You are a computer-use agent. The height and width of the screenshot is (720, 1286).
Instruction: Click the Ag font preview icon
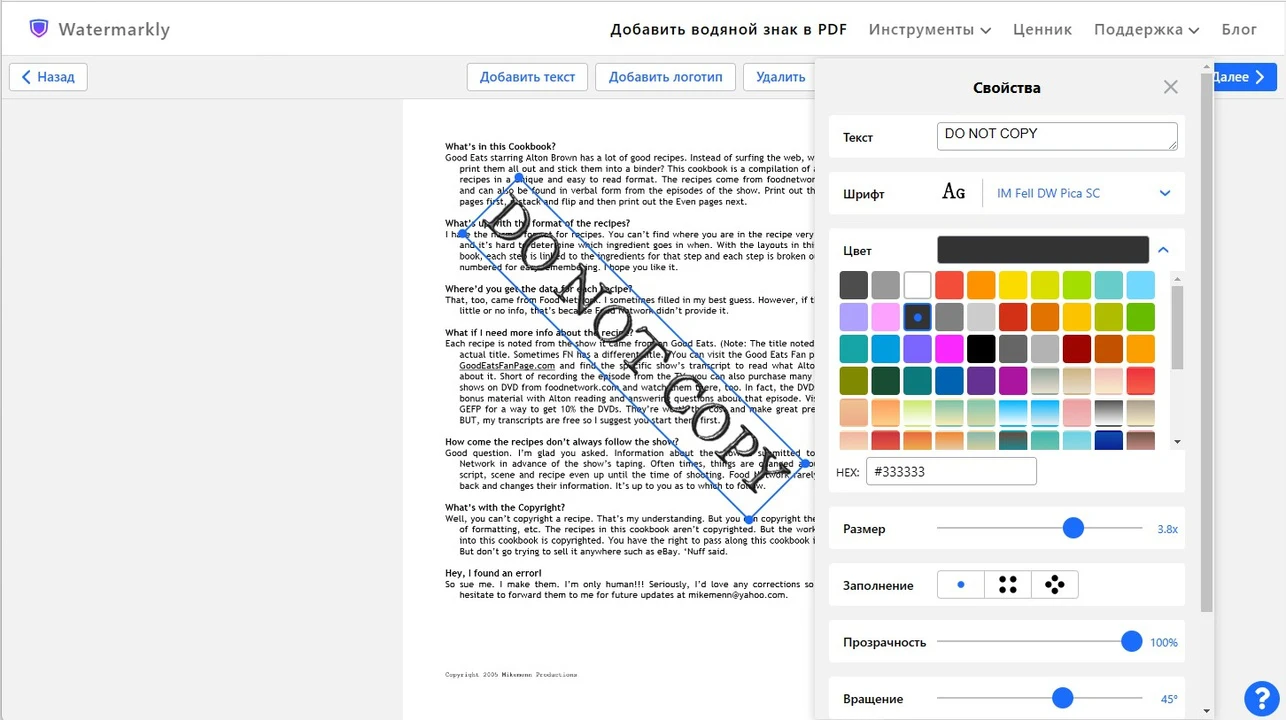[x=954, y=192]
